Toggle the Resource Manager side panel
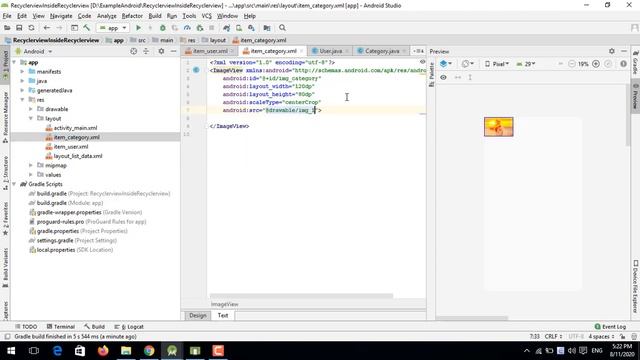 coord(5,118)
